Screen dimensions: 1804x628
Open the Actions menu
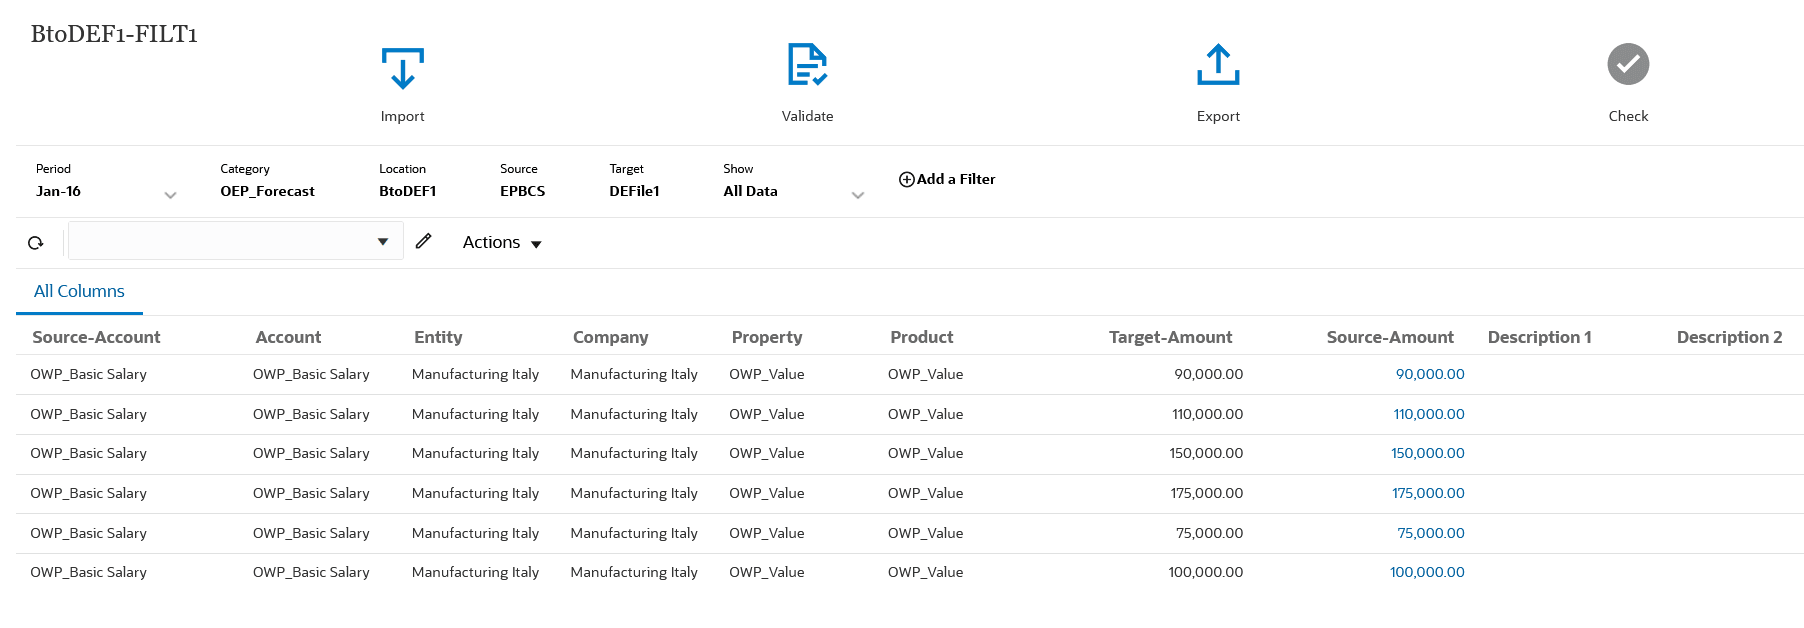[501, 243]
